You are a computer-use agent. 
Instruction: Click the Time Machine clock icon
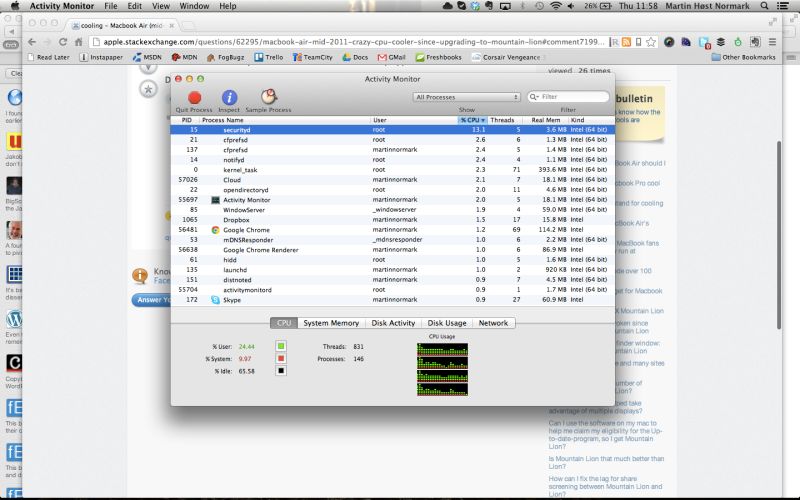click(539, 6)
